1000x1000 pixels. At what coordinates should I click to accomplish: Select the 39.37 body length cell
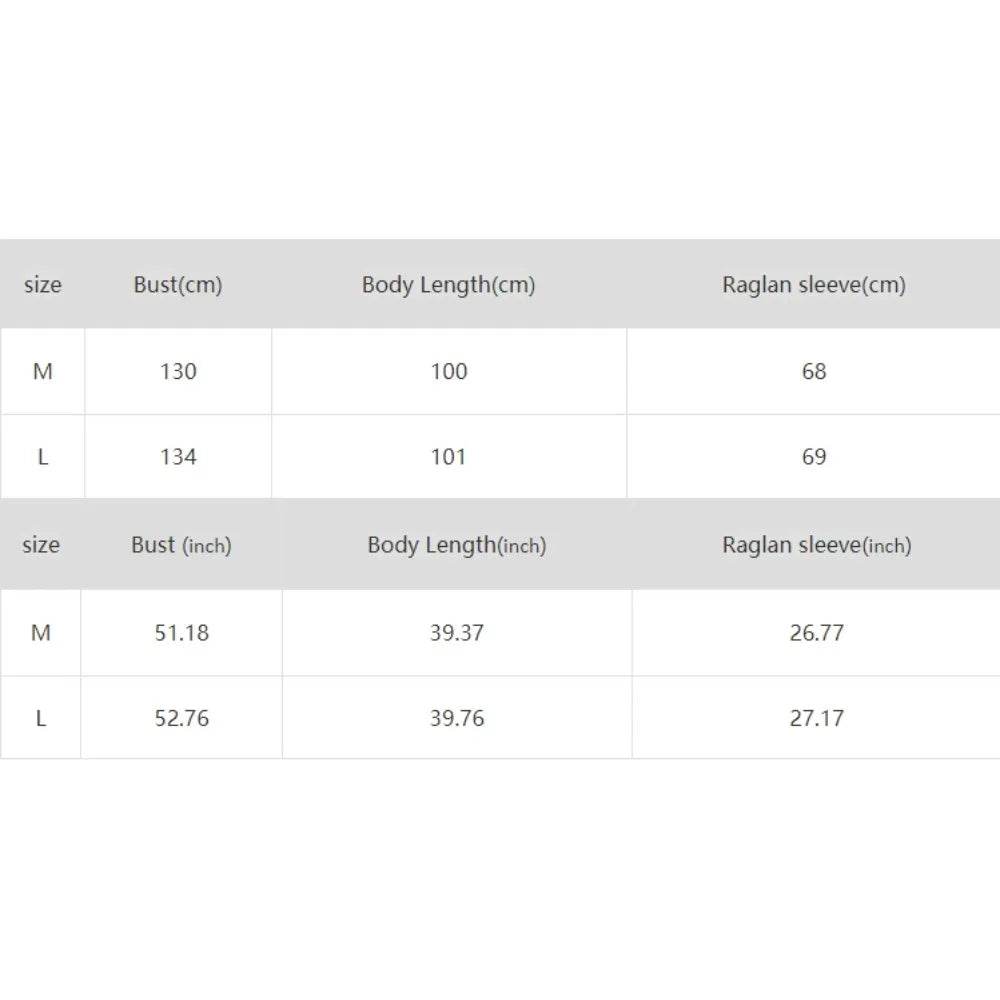[457, 633]
